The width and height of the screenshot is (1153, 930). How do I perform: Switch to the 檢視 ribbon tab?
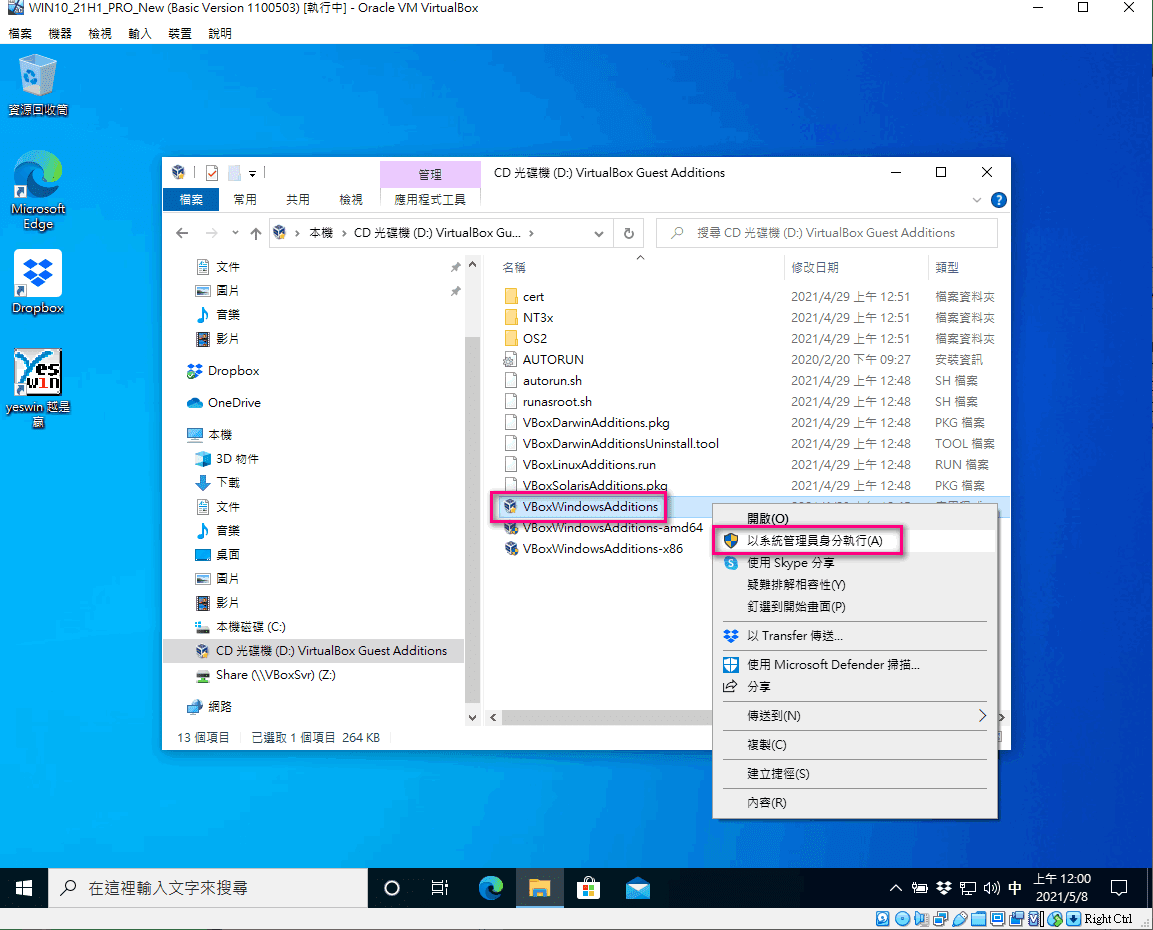[350, 199]
